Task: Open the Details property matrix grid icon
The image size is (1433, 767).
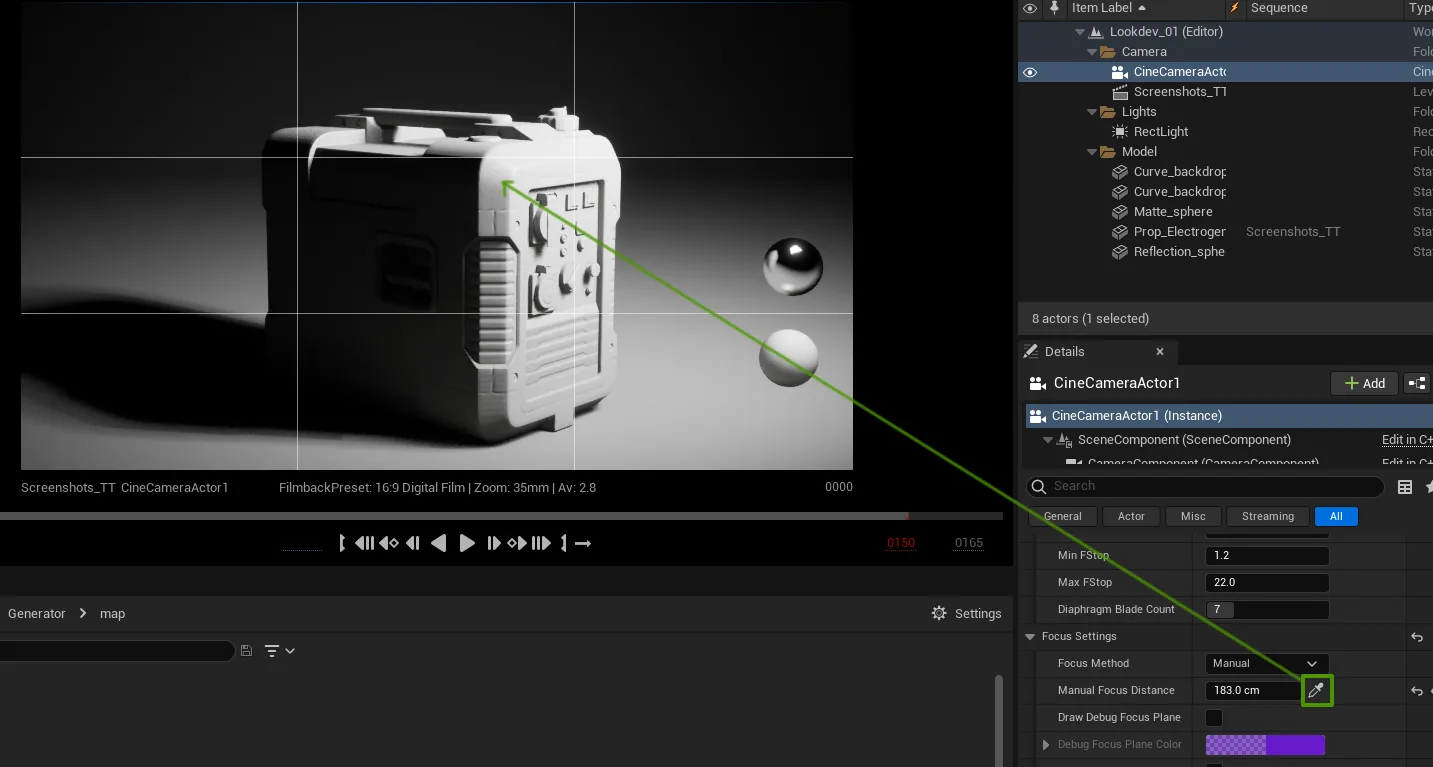Action: (1404, 487)
